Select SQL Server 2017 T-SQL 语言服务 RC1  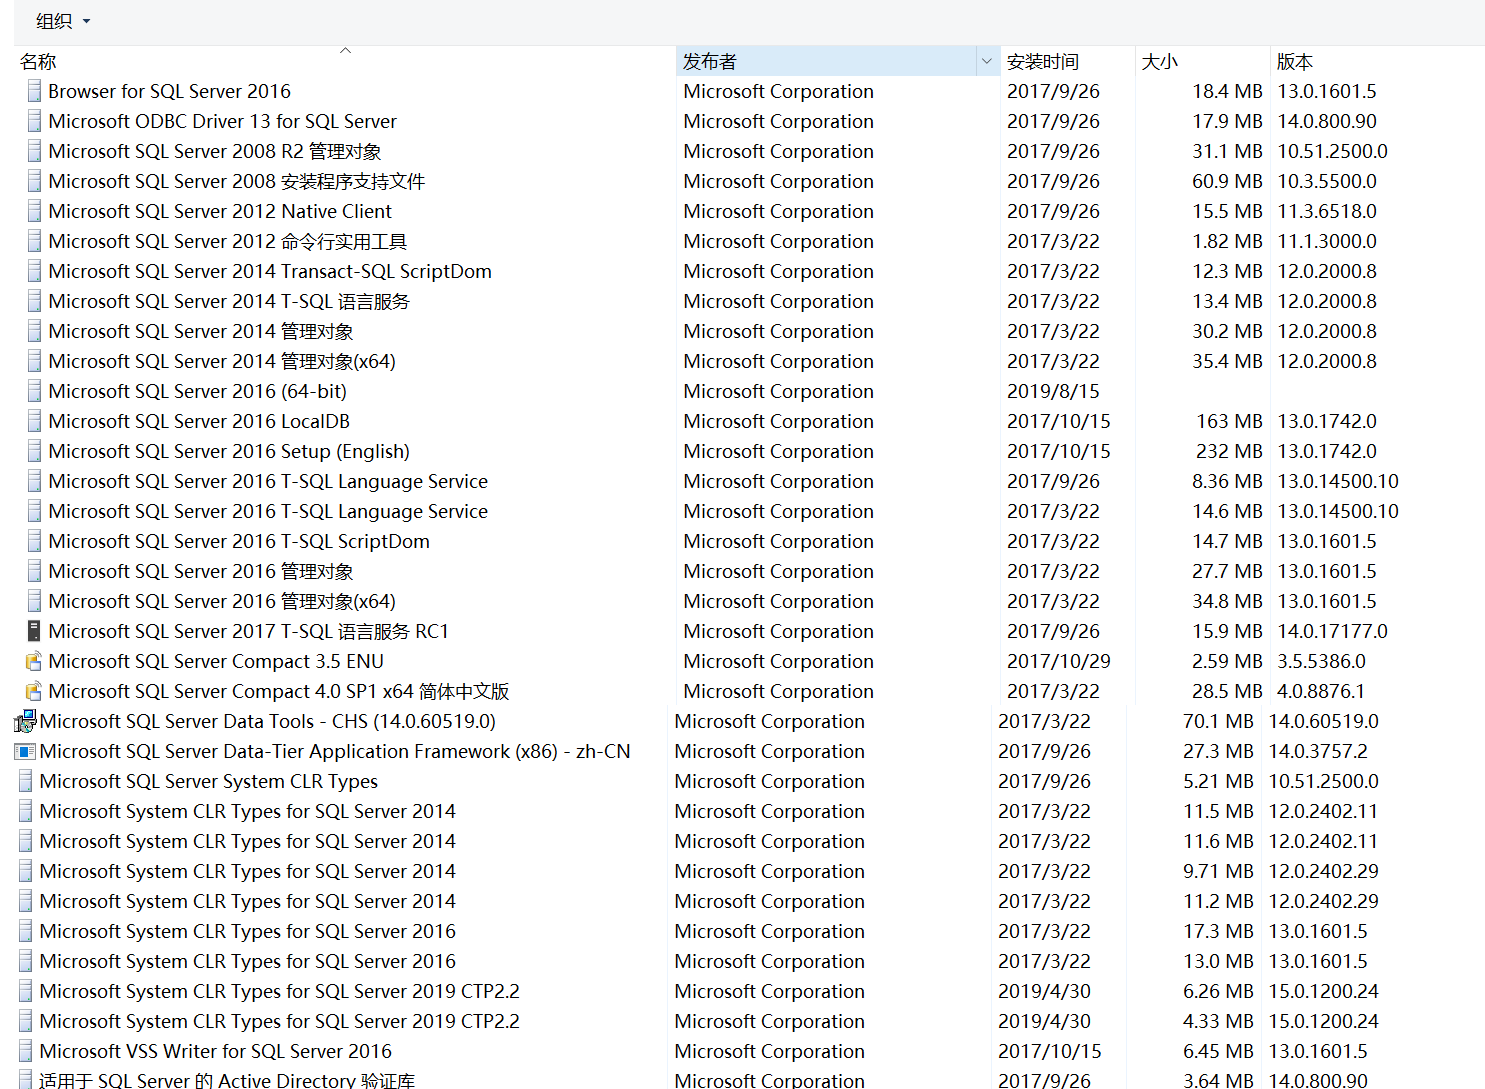249,631
